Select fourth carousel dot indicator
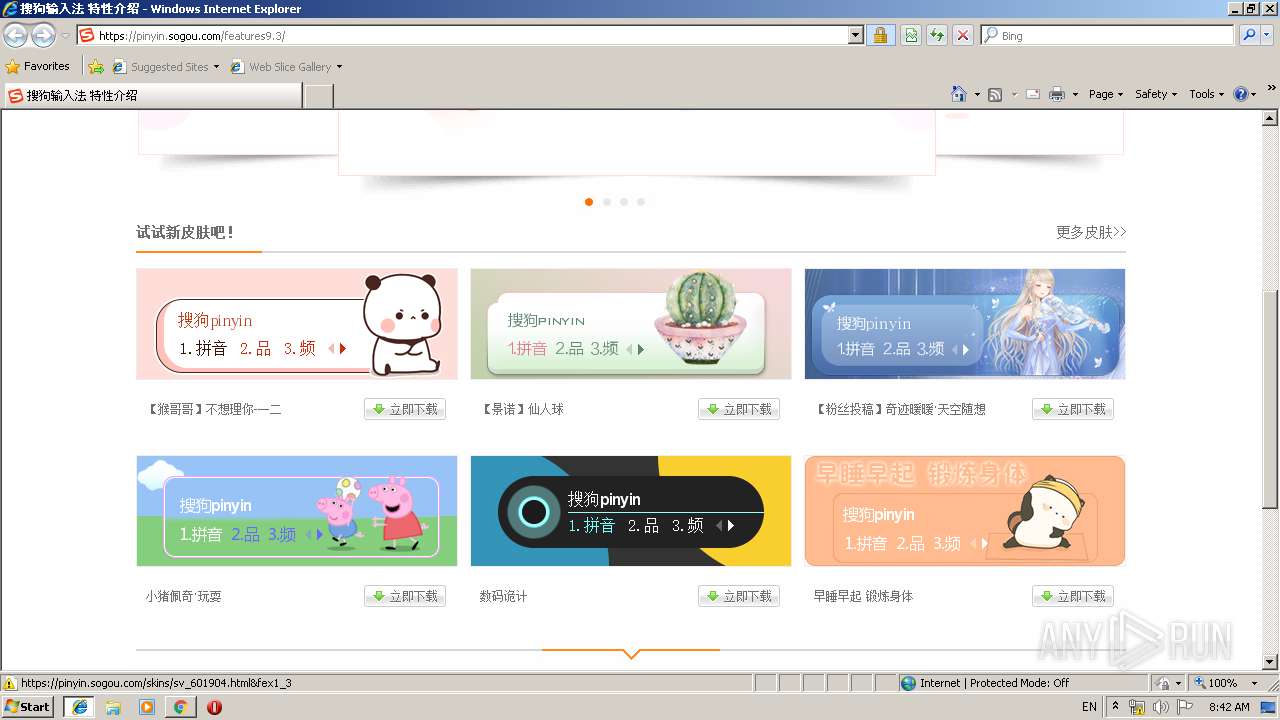Viewport: 1280px width, 720px height. pos(641,202)
